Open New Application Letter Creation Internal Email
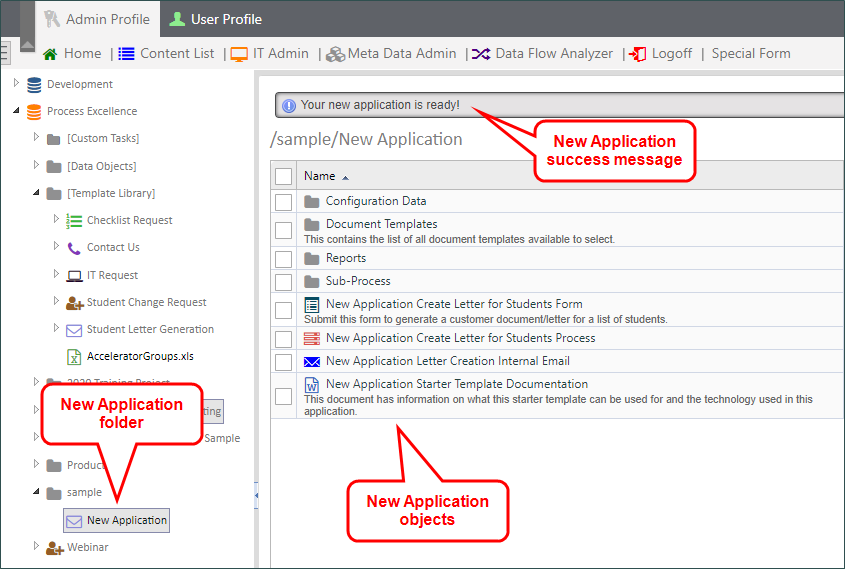Viewport: 845px width, 569px height. (447, 361)
